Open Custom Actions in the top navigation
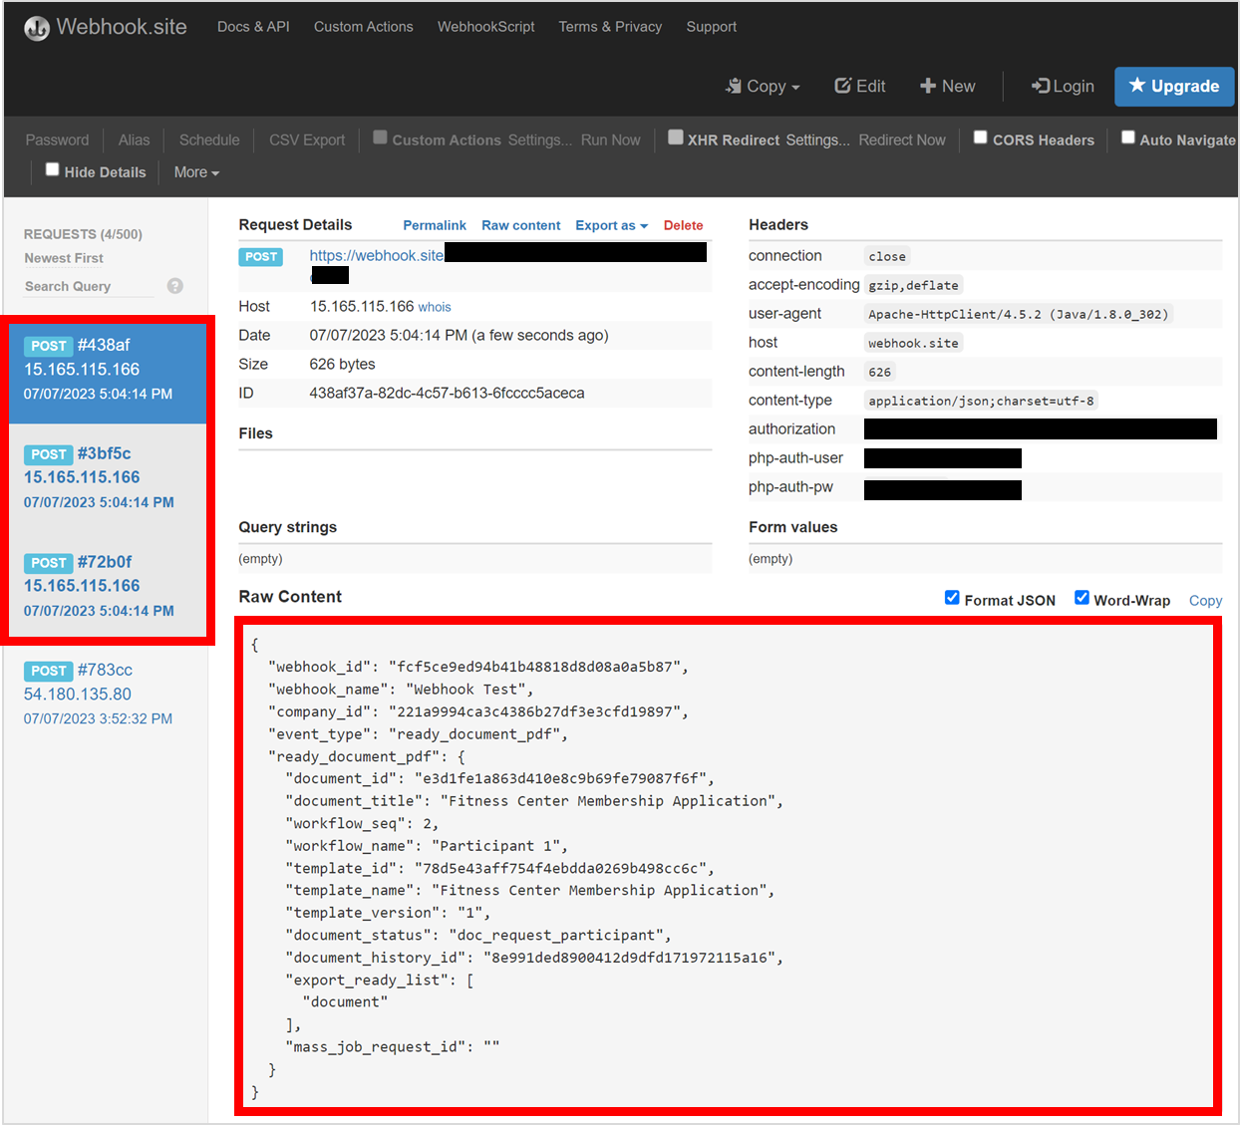 coord(363,27)
